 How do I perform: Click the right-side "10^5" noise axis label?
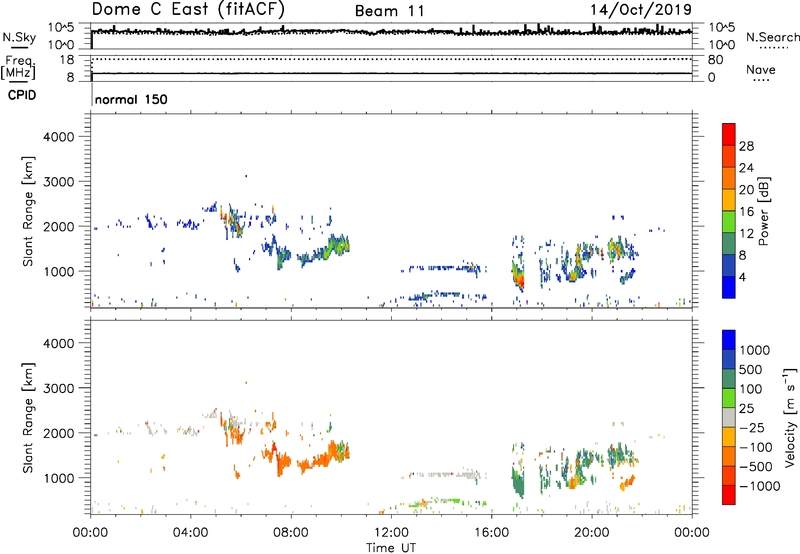point(722,28)
